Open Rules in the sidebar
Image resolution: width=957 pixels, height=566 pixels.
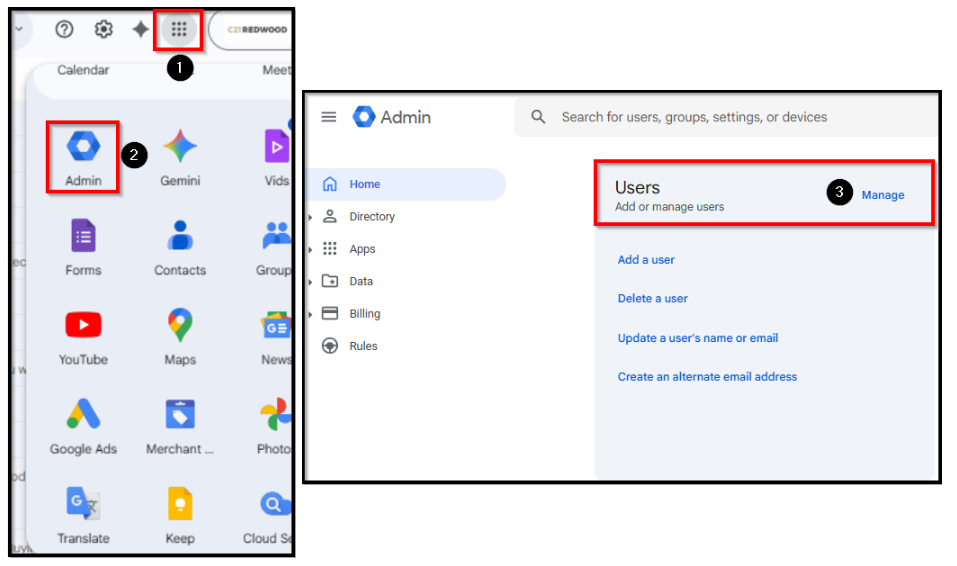pos(363,346)
